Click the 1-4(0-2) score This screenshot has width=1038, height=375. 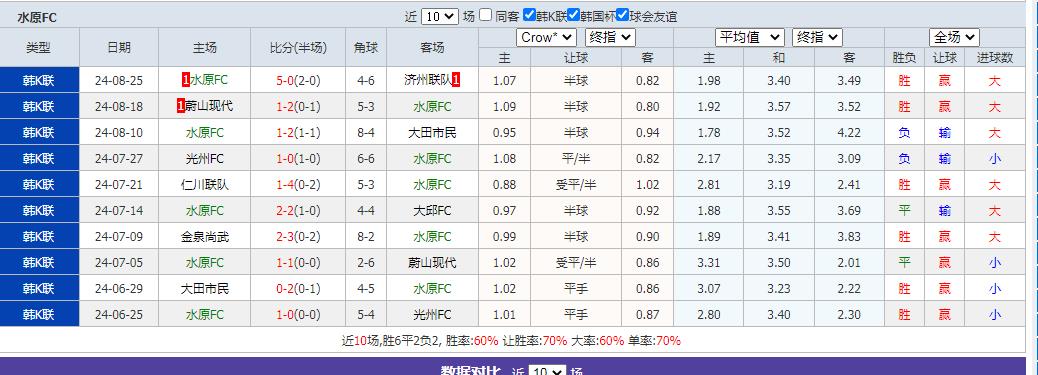(x=298, y=185)
